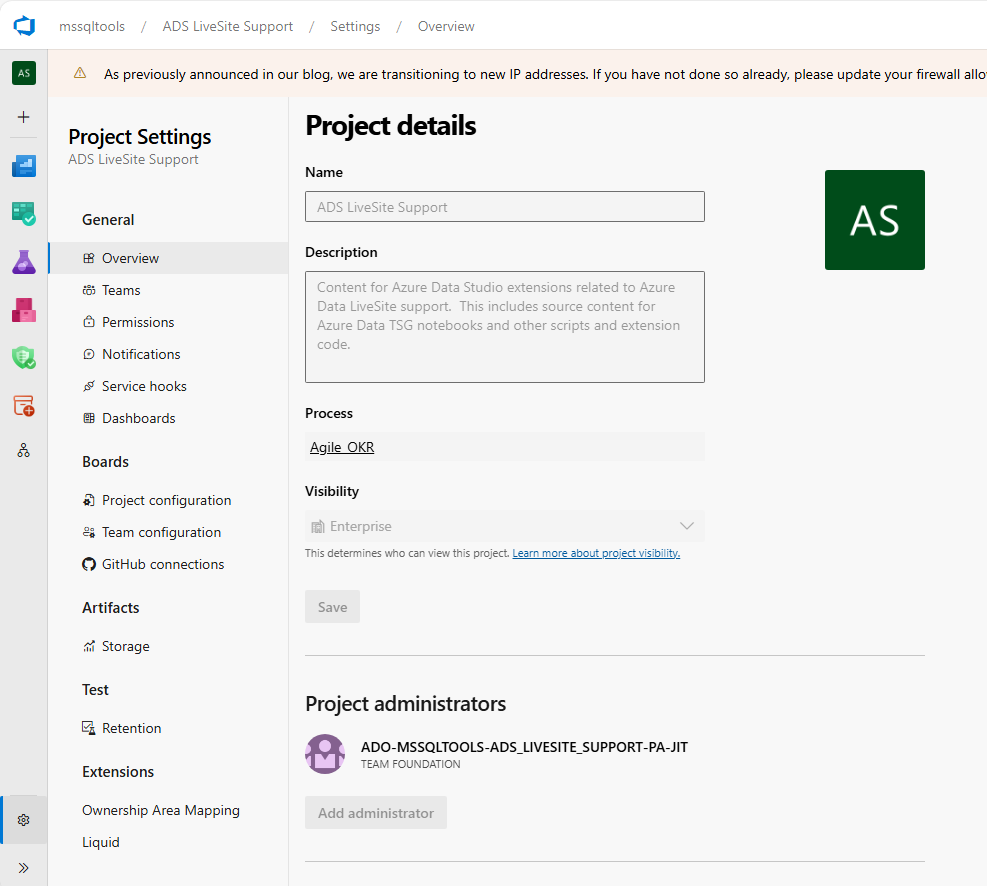The width and height of the screenshot is (987, 886).
Task: Open the Azure DevOps home logo
Action: tap(23, 25)
